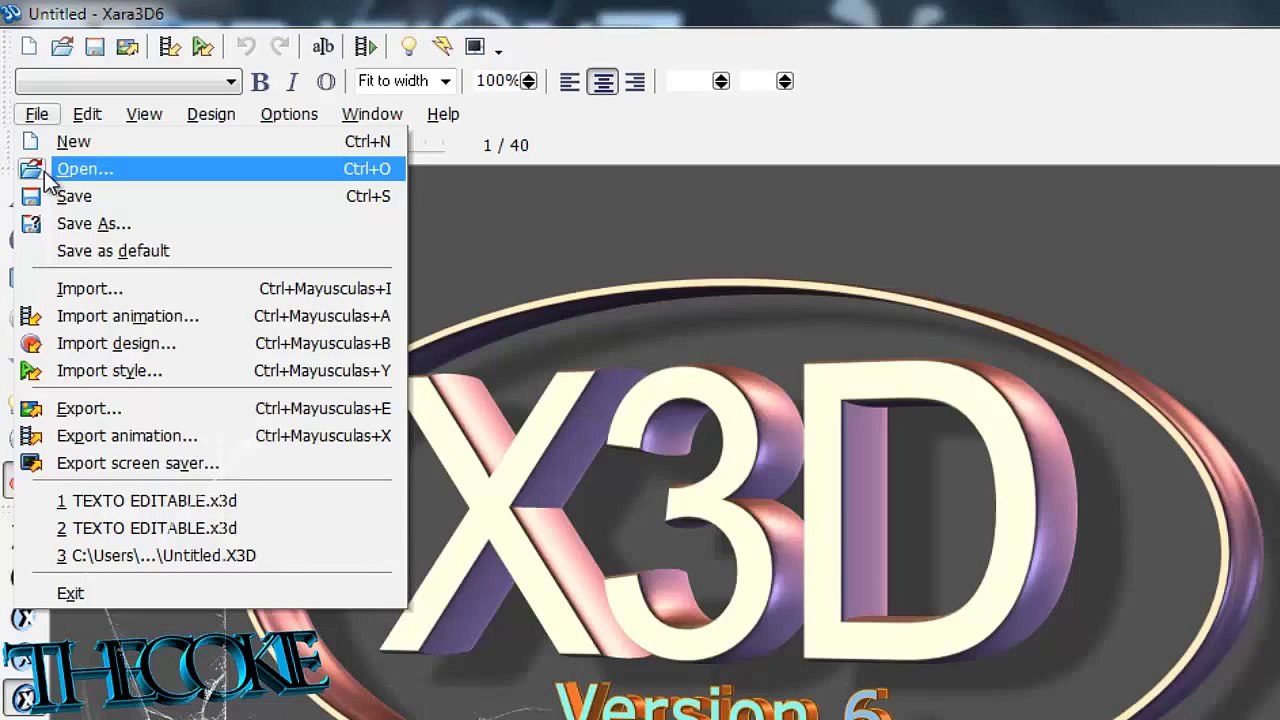1280x720 pixels.
Task: Click the display window size icon
Action: coord(475,47)
